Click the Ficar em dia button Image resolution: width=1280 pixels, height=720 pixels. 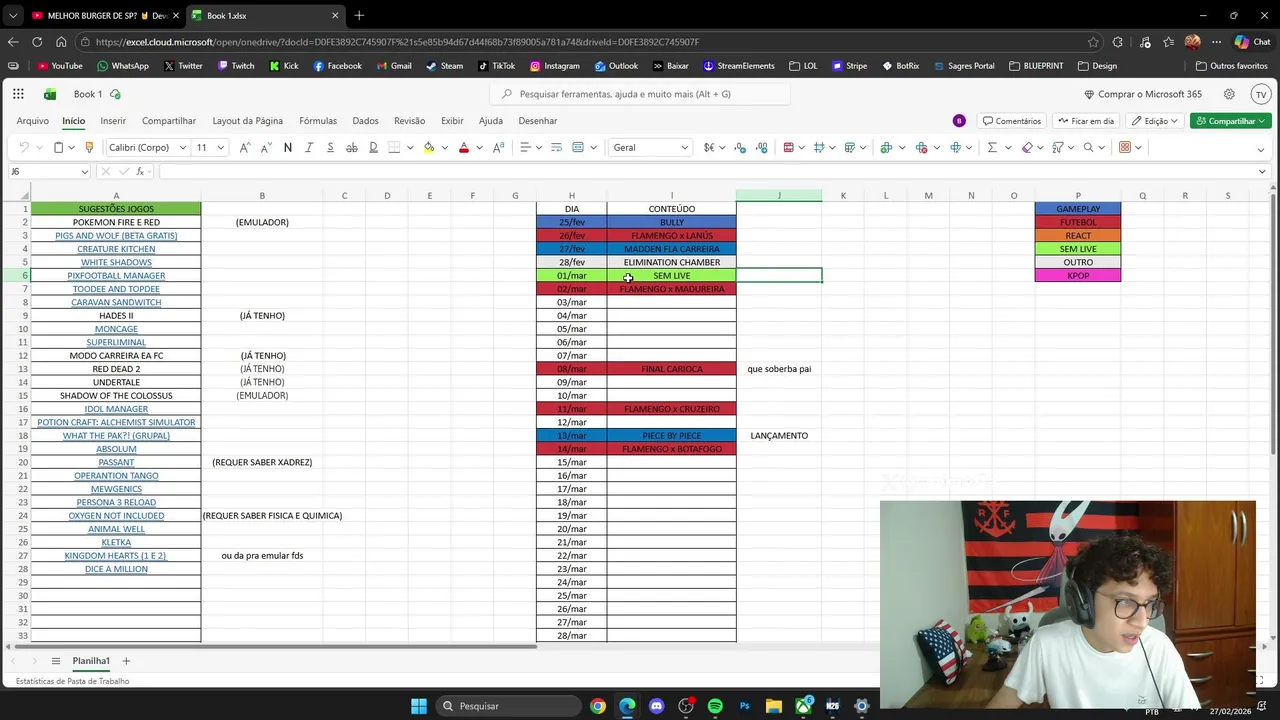[1086, 121]
